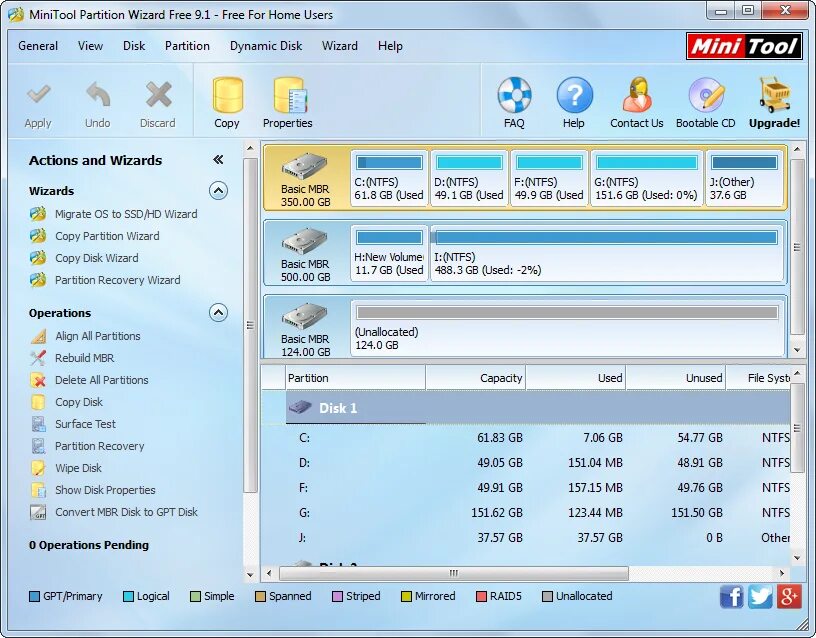Collapse the Wizards section
The image size is (816, 638).
click(x=219, y=191)
